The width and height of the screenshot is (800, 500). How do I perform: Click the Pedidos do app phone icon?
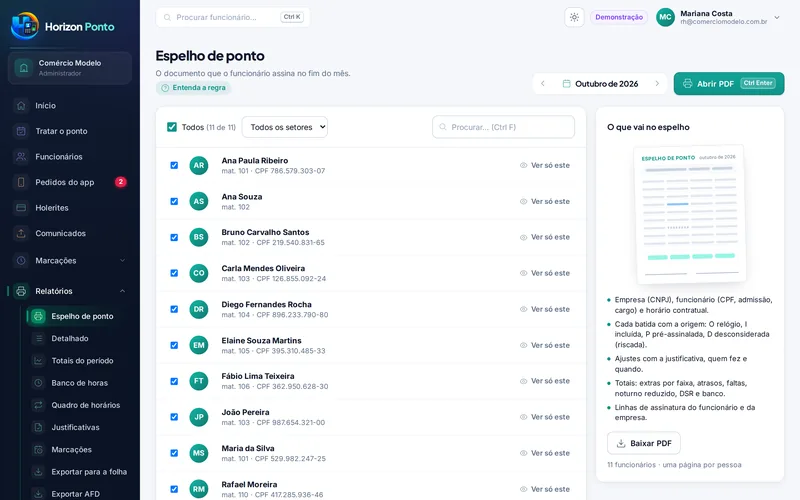click(21, 182)
